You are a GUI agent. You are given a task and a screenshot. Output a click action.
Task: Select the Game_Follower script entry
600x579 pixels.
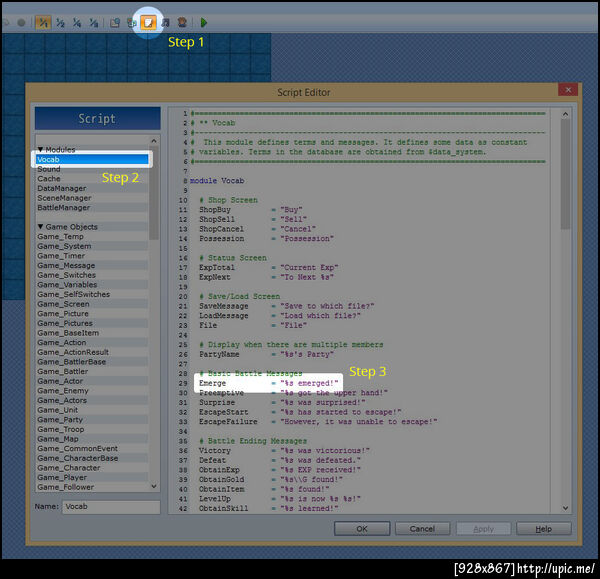tap(92, 487)
